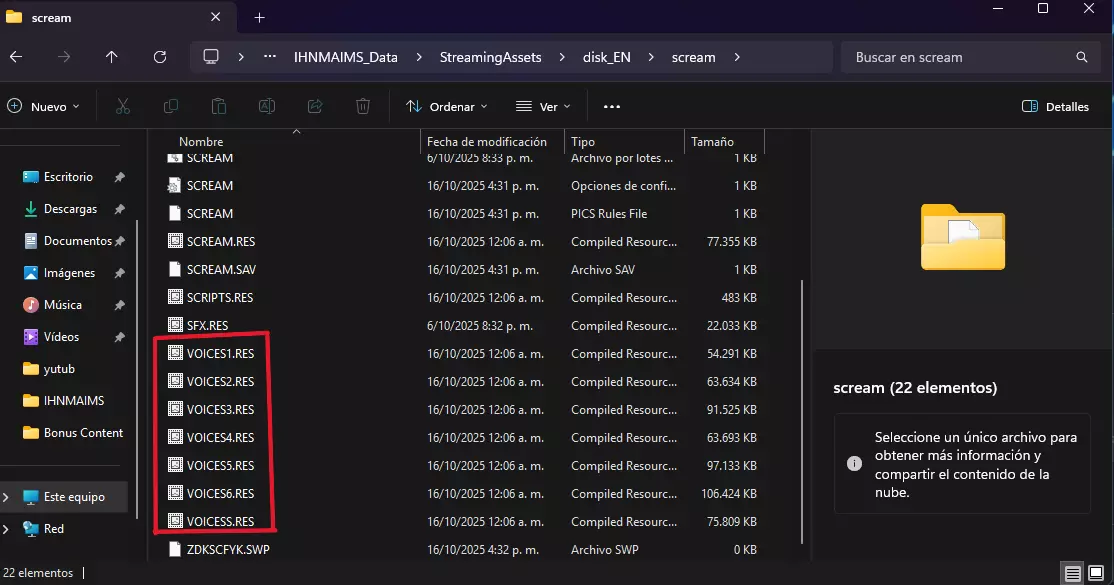Click the Cut scissors icon
Image resolution: width=1114 pixels, height=585 pixels.
coord(123,107)
